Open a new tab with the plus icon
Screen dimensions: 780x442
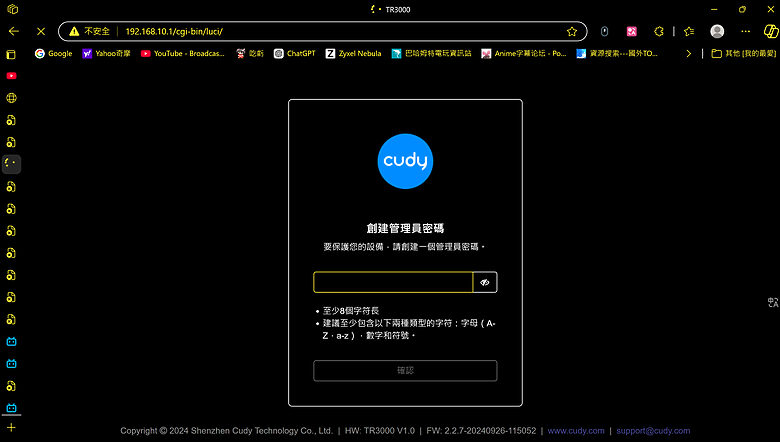(x=11, y=427)
